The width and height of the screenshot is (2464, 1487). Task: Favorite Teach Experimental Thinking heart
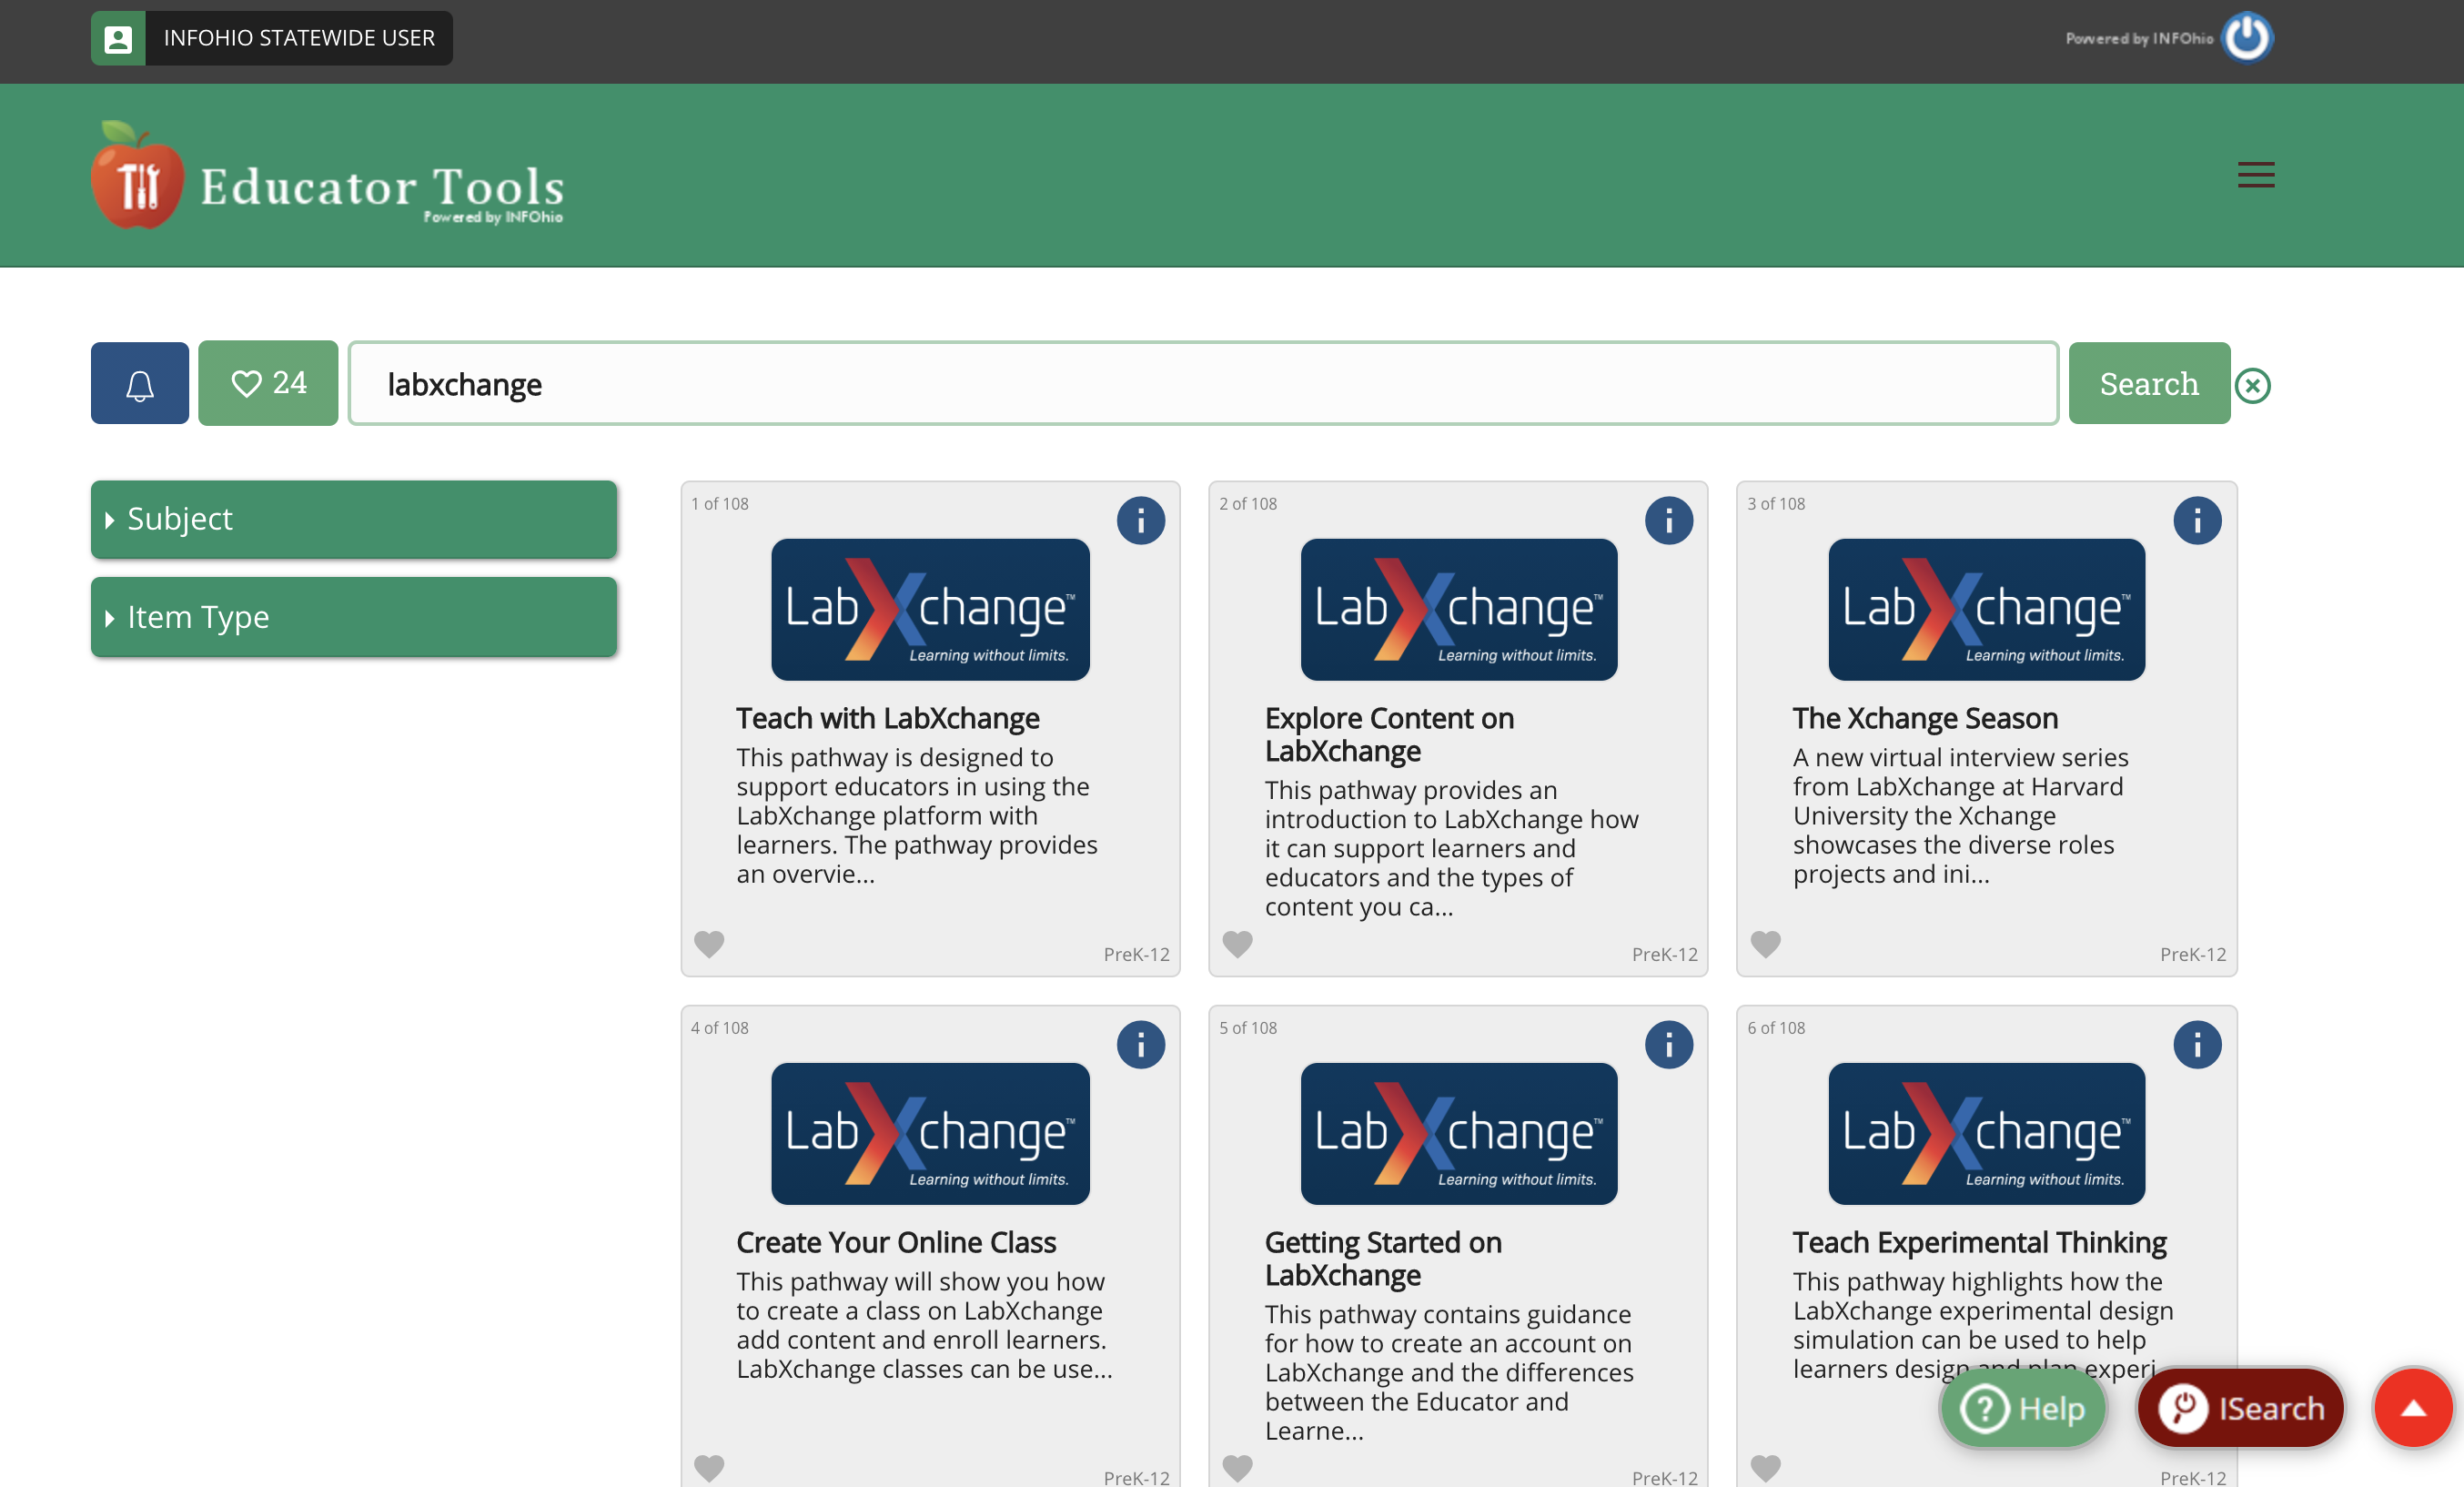pos(1765,1467)
